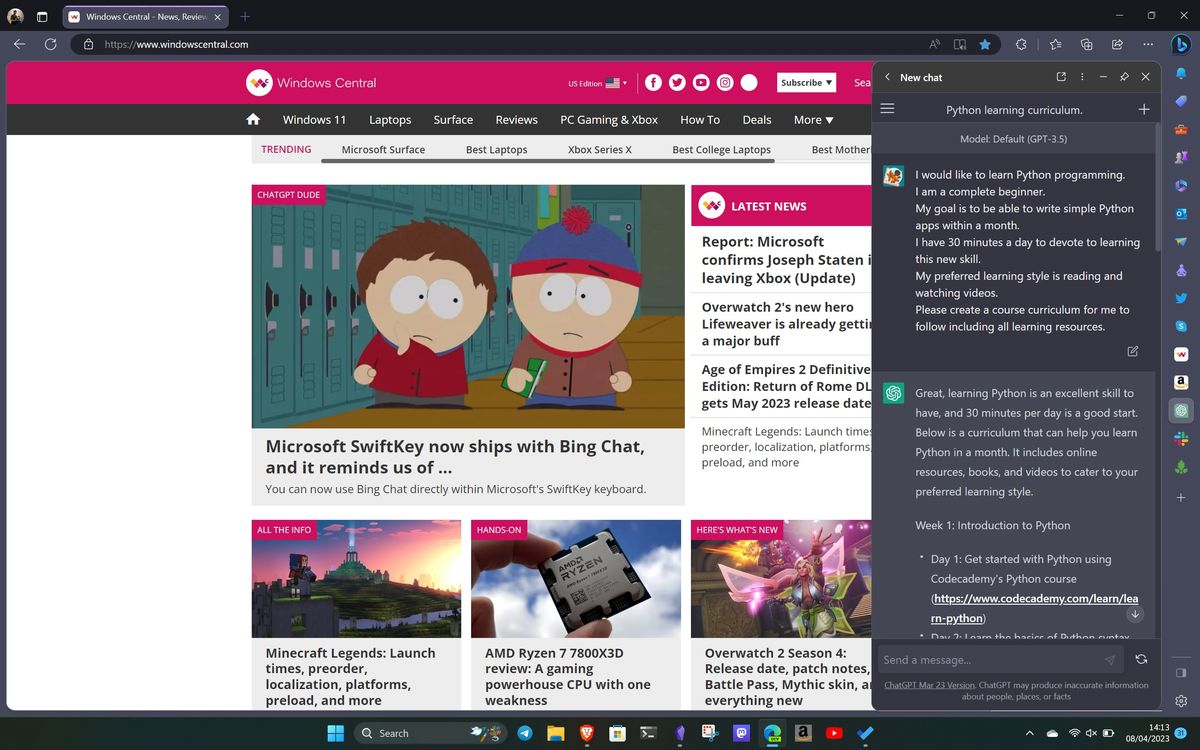Click the ChatGPT icon in the sidebar
The image size is (1200, 750).
pos(1181,409)
